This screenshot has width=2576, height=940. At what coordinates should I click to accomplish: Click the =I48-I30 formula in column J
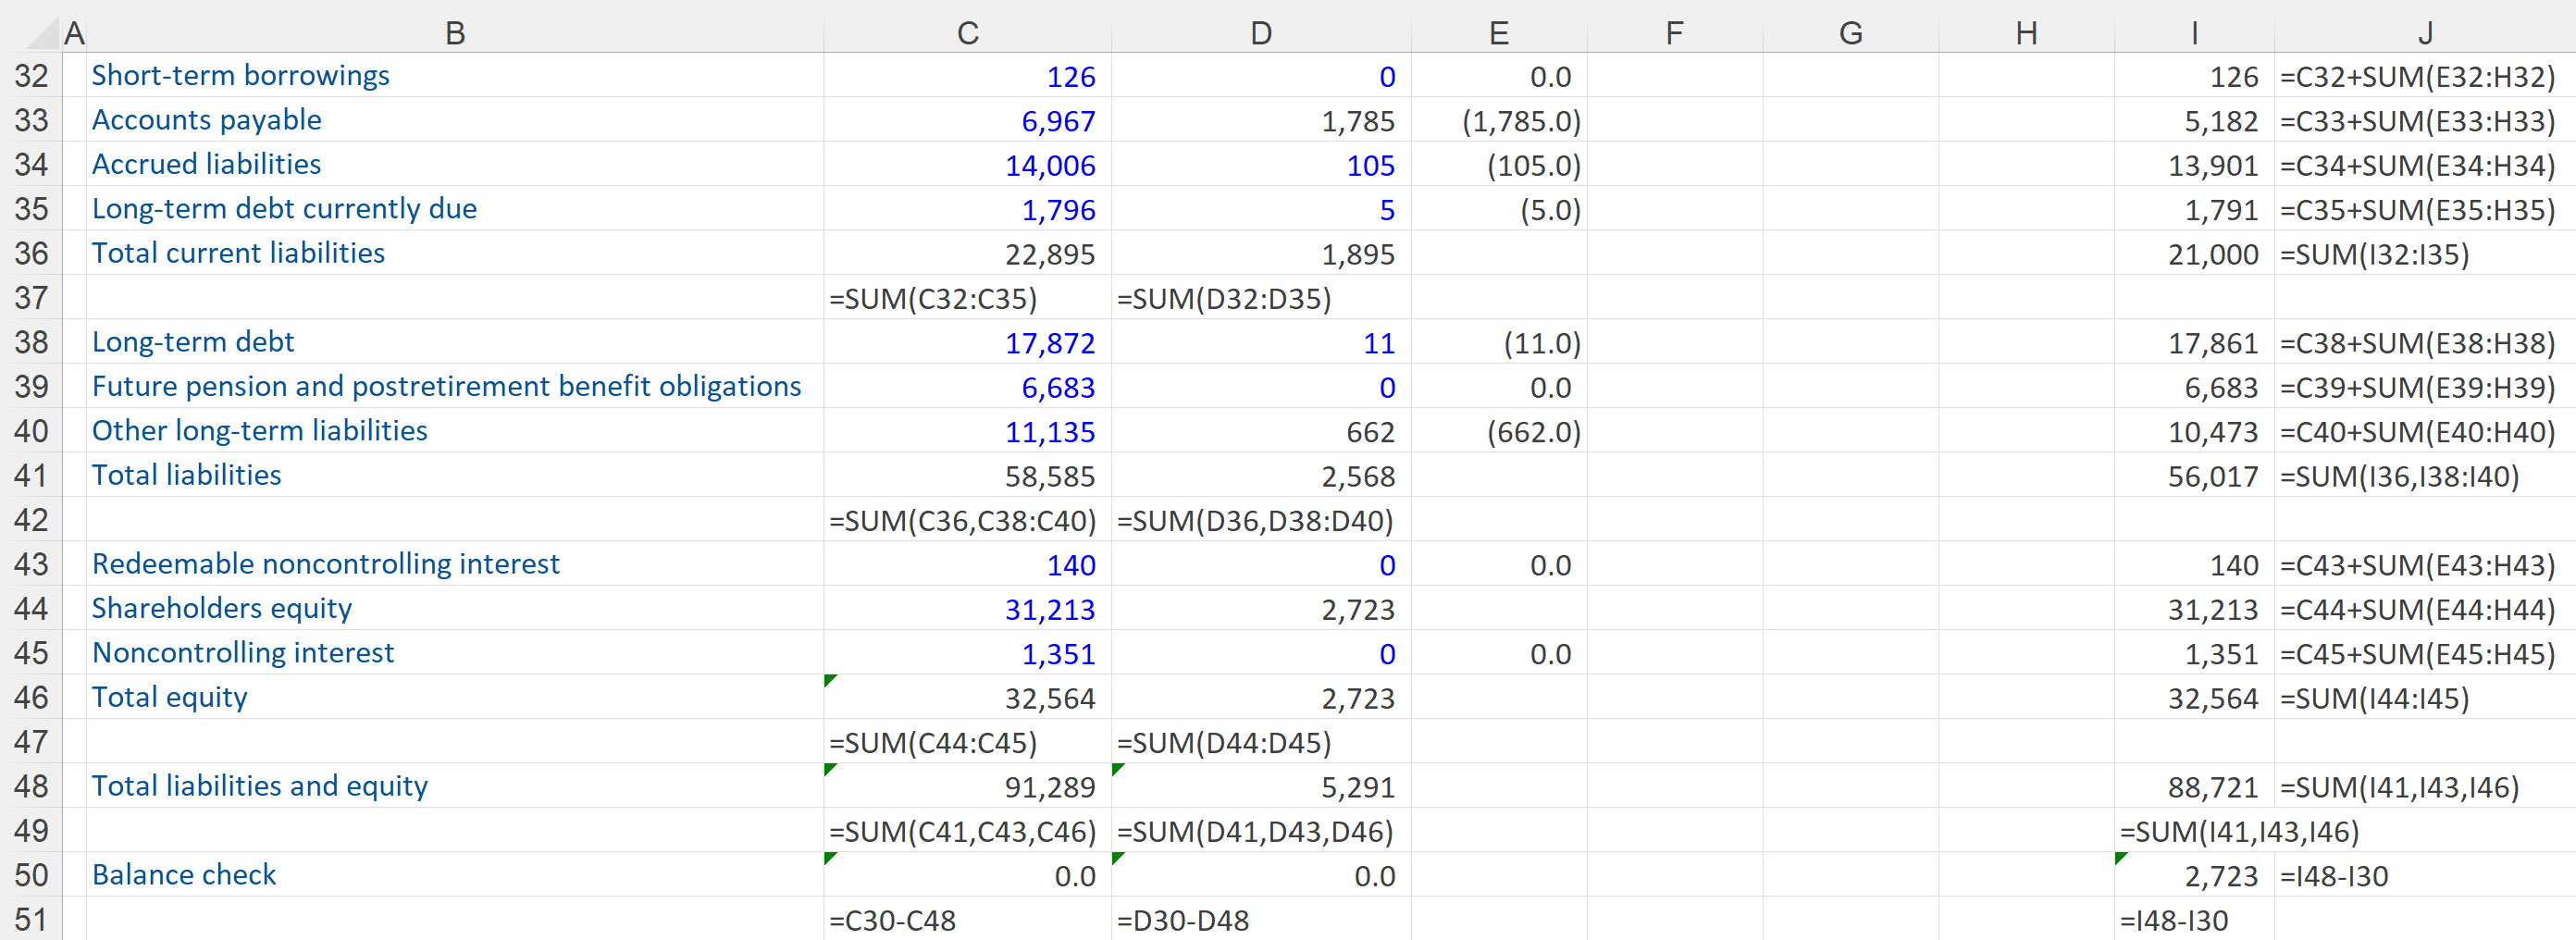pyautogui.click(x=2333, y=877)
